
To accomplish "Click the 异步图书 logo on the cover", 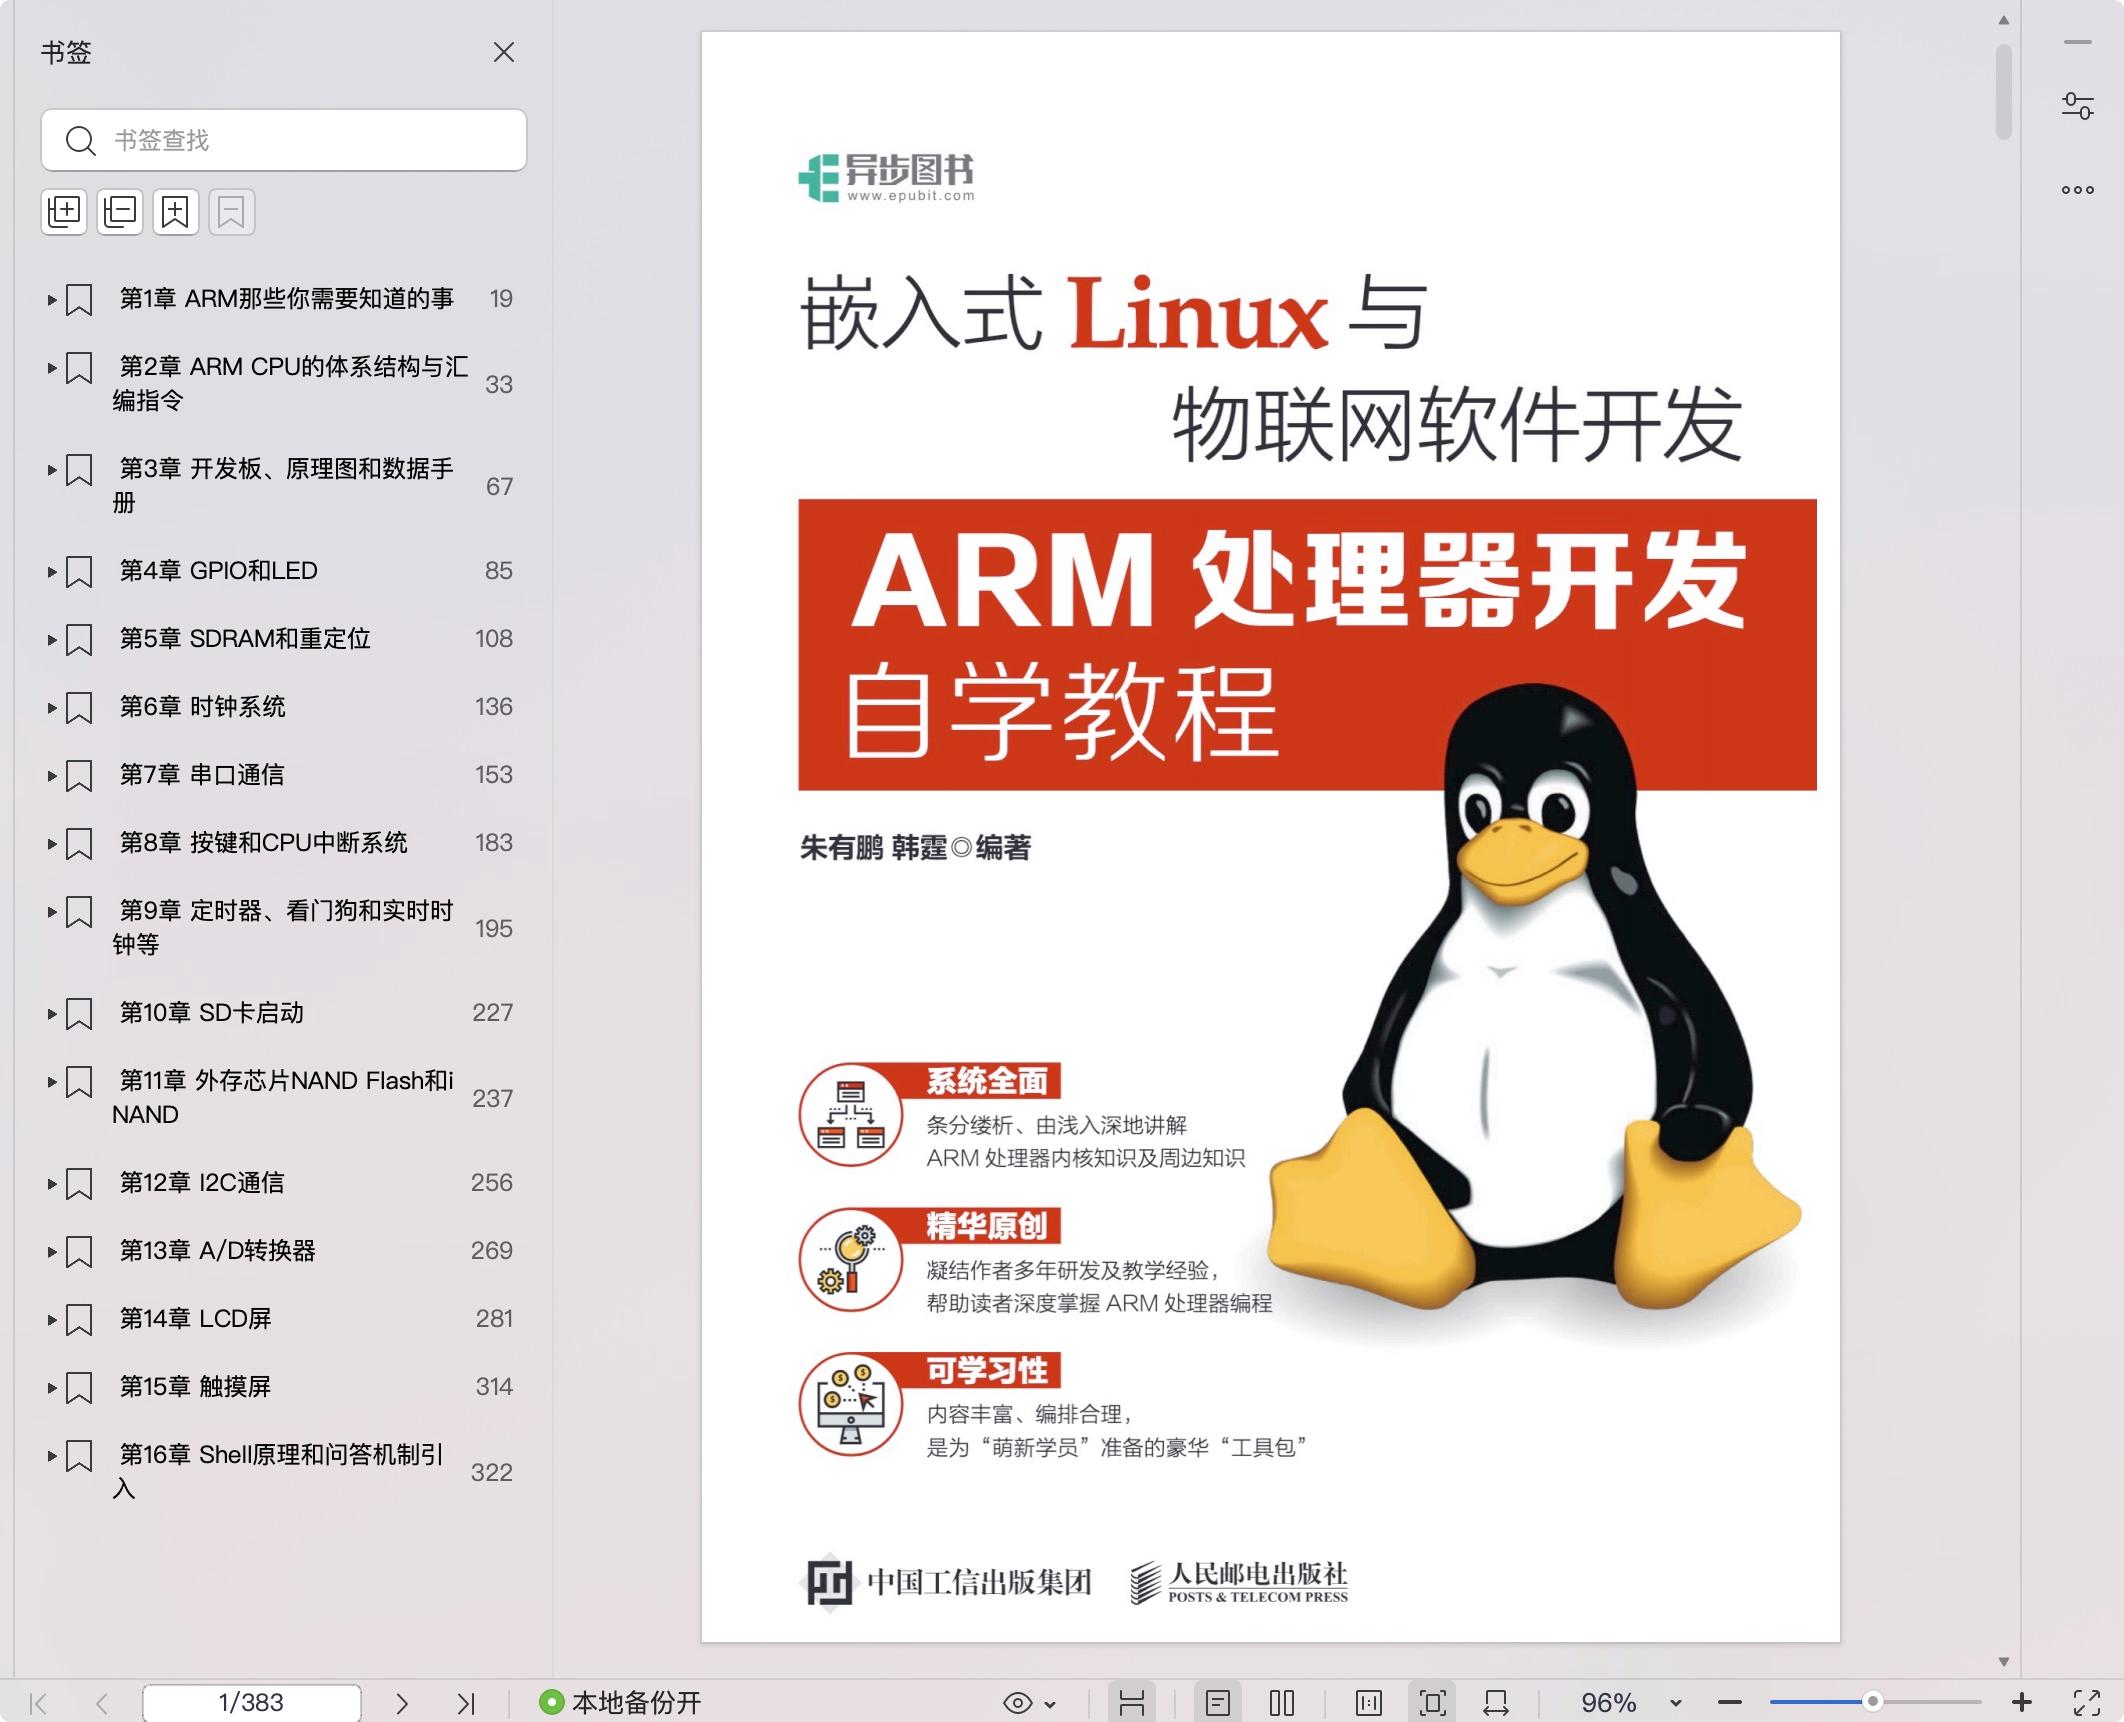I will coord(886,178).
